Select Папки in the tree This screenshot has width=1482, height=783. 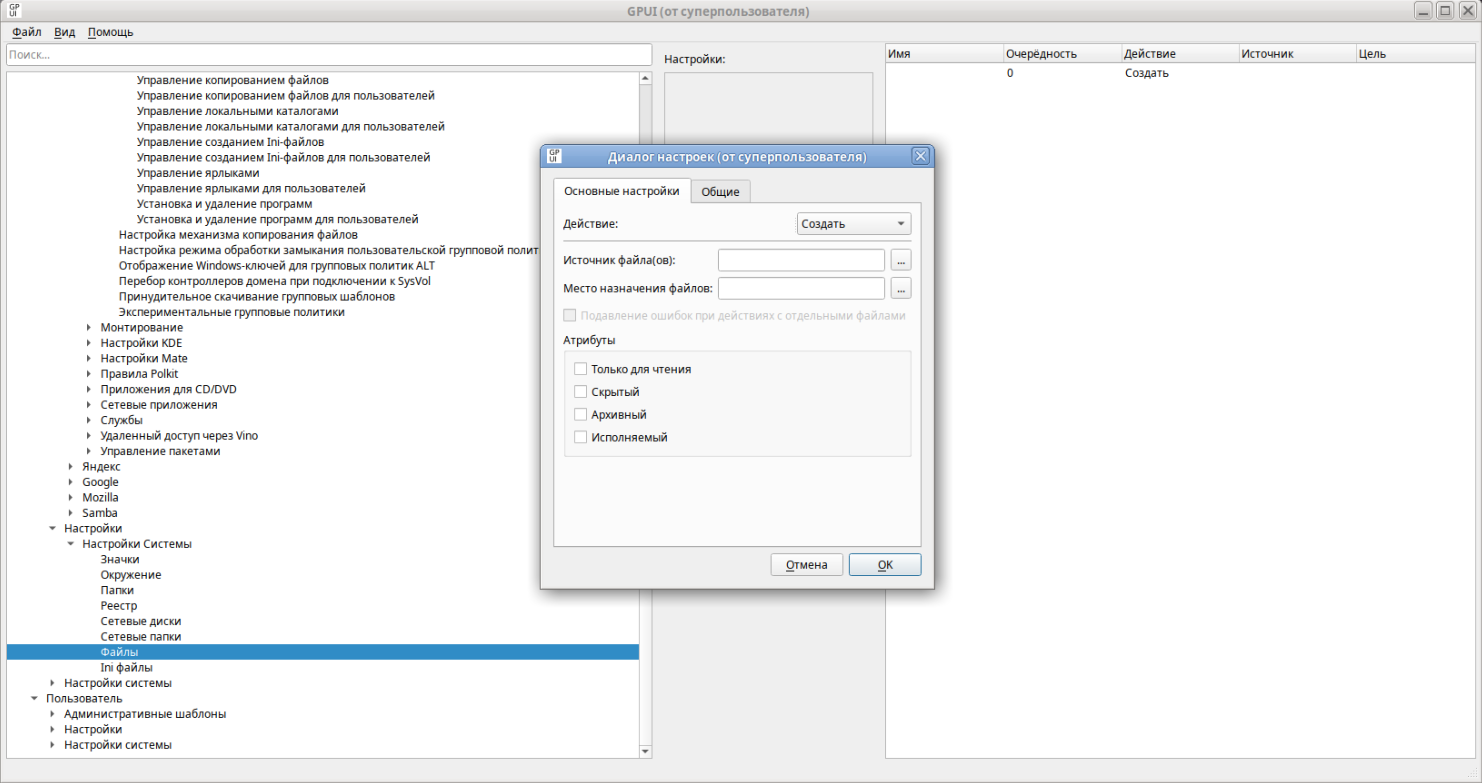[x=117, y=590]
